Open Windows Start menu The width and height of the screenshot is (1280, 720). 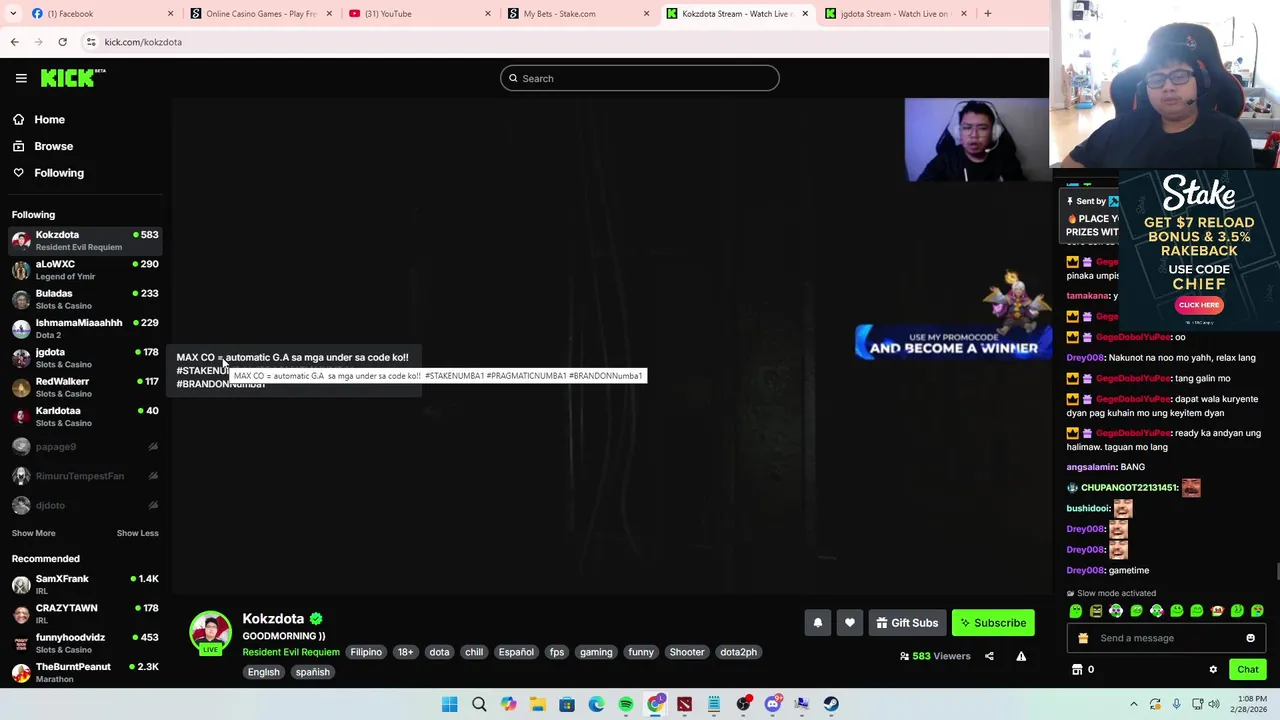[x=449, y=704]
